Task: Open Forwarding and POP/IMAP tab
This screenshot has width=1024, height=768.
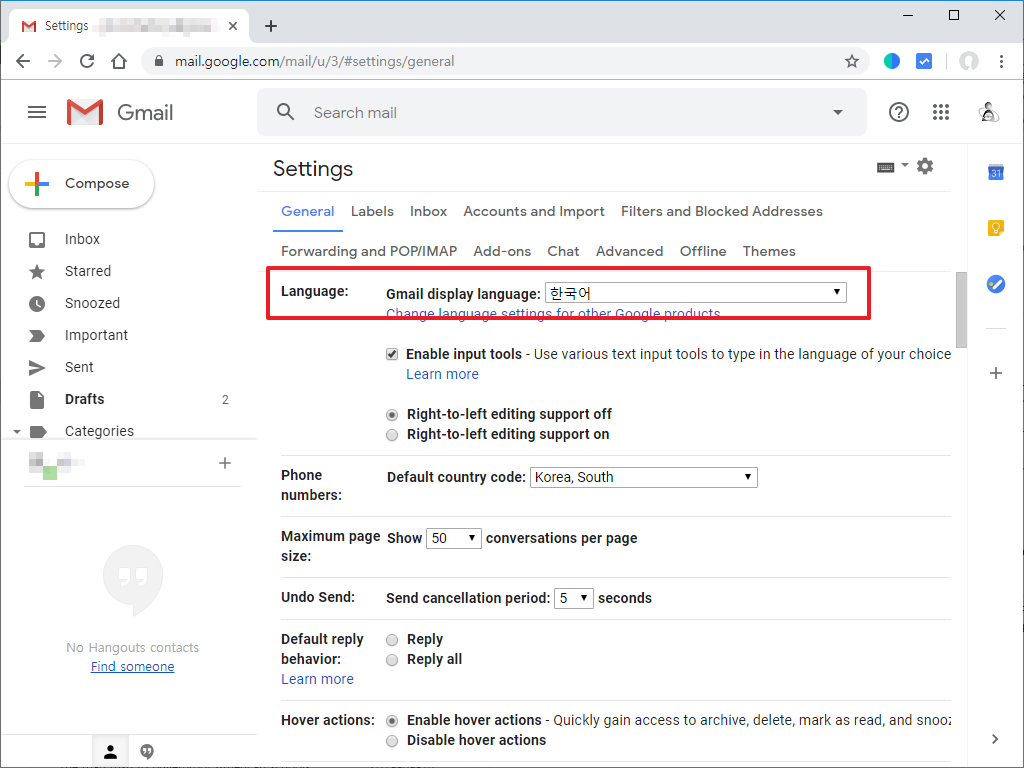Action: [369, 251]
